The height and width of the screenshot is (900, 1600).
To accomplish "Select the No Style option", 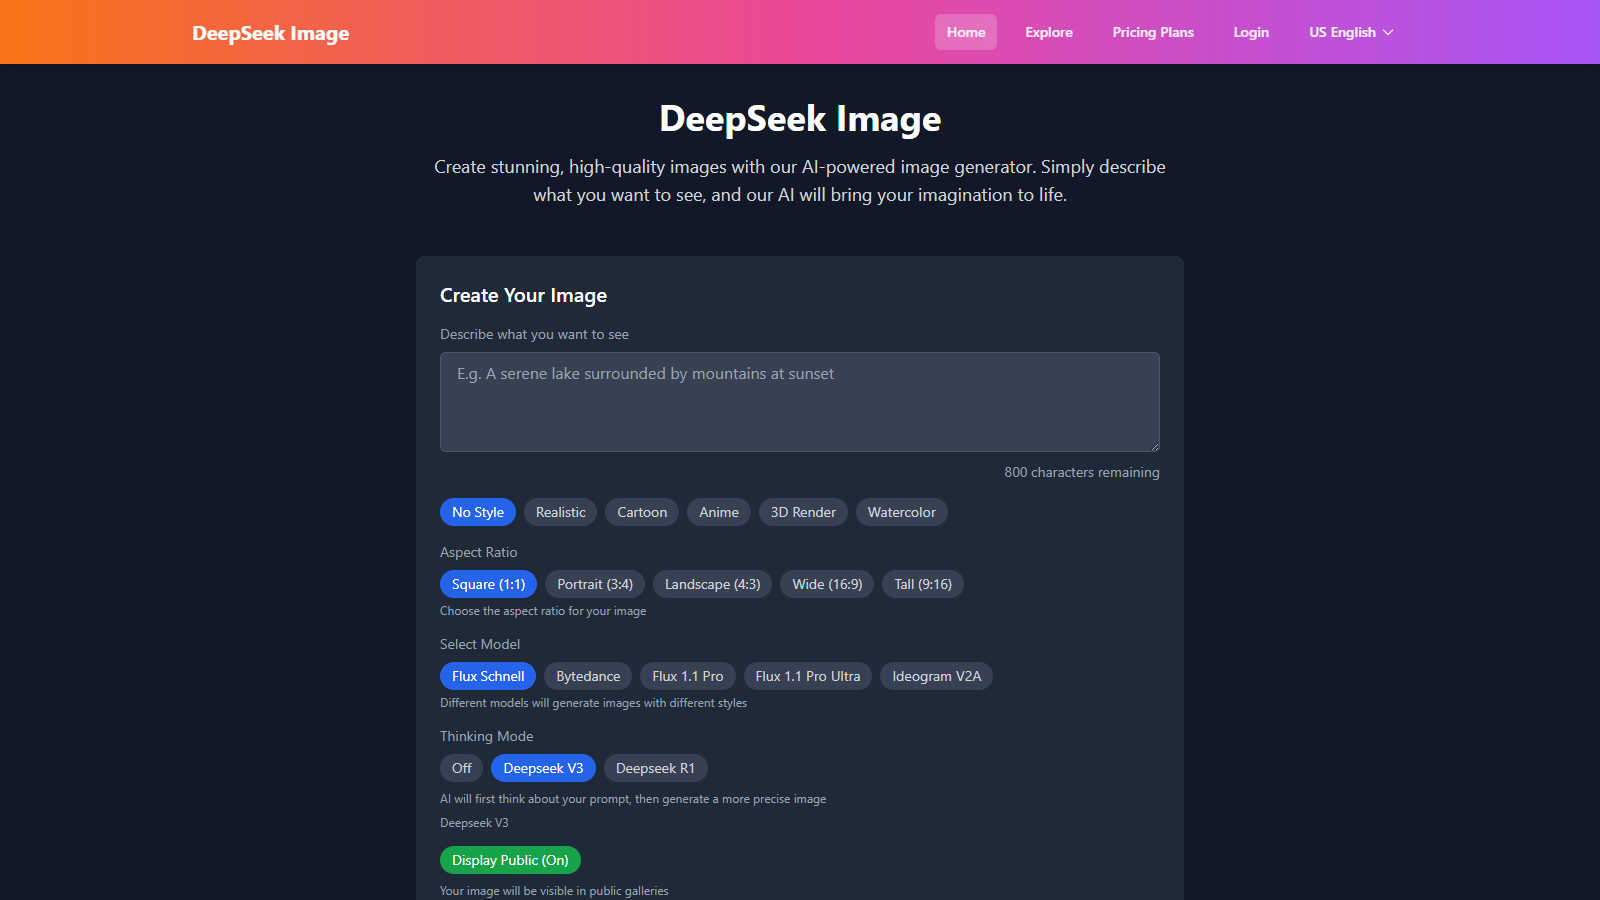I will [478, 512].
